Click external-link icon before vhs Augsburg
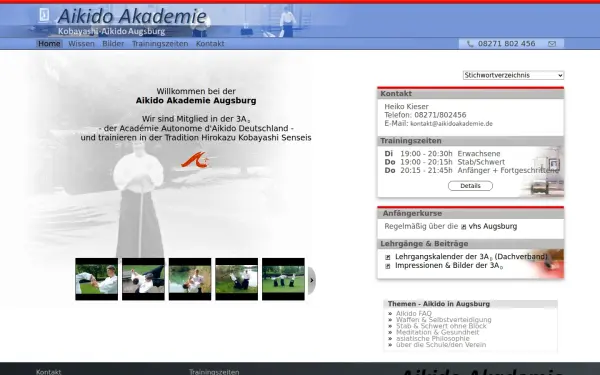 pyautogui.click(x=463, y=227)
